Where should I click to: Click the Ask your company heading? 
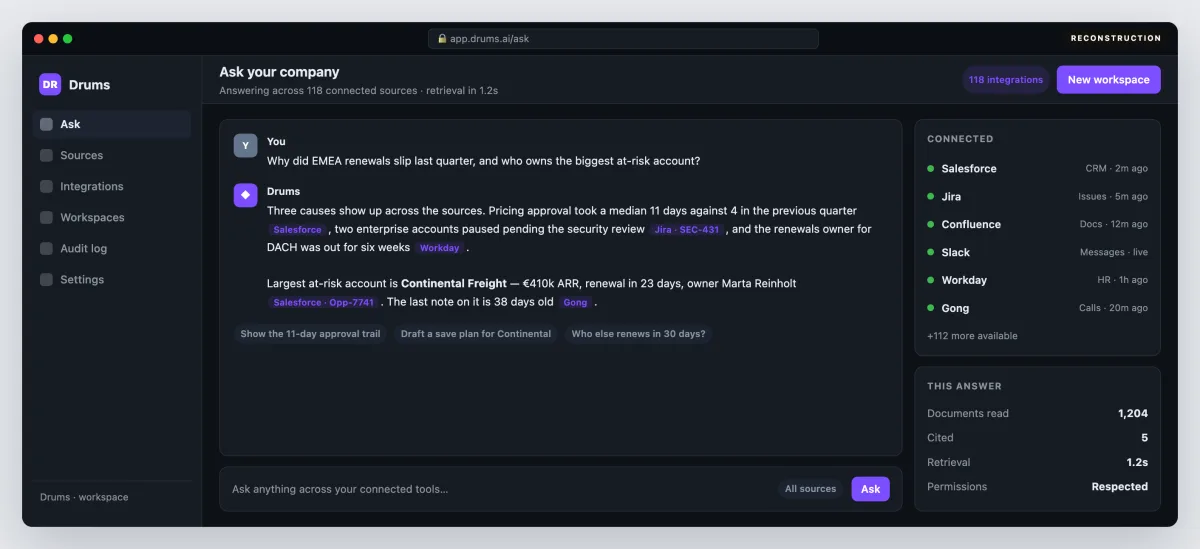tap(279, 72)
